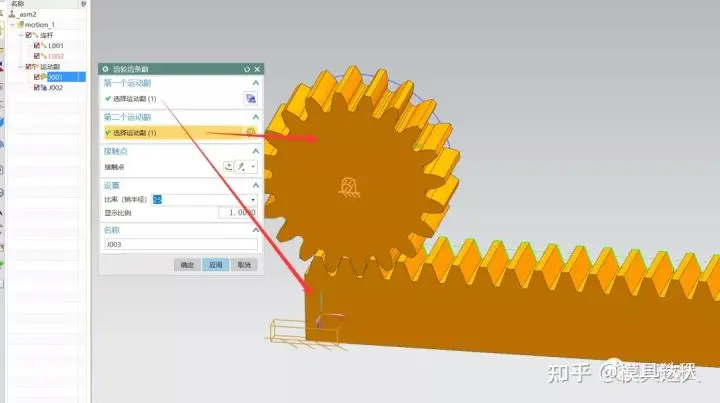Collapse the 接触点 section

click(x=256, y=151)
